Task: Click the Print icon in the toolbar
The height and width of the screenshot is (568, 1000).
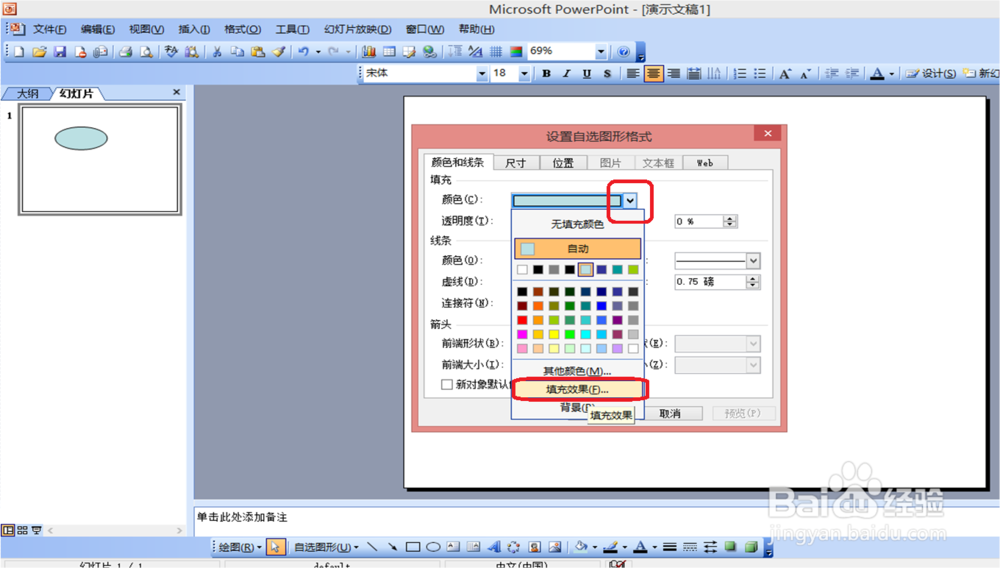Action: pos(125,52)
